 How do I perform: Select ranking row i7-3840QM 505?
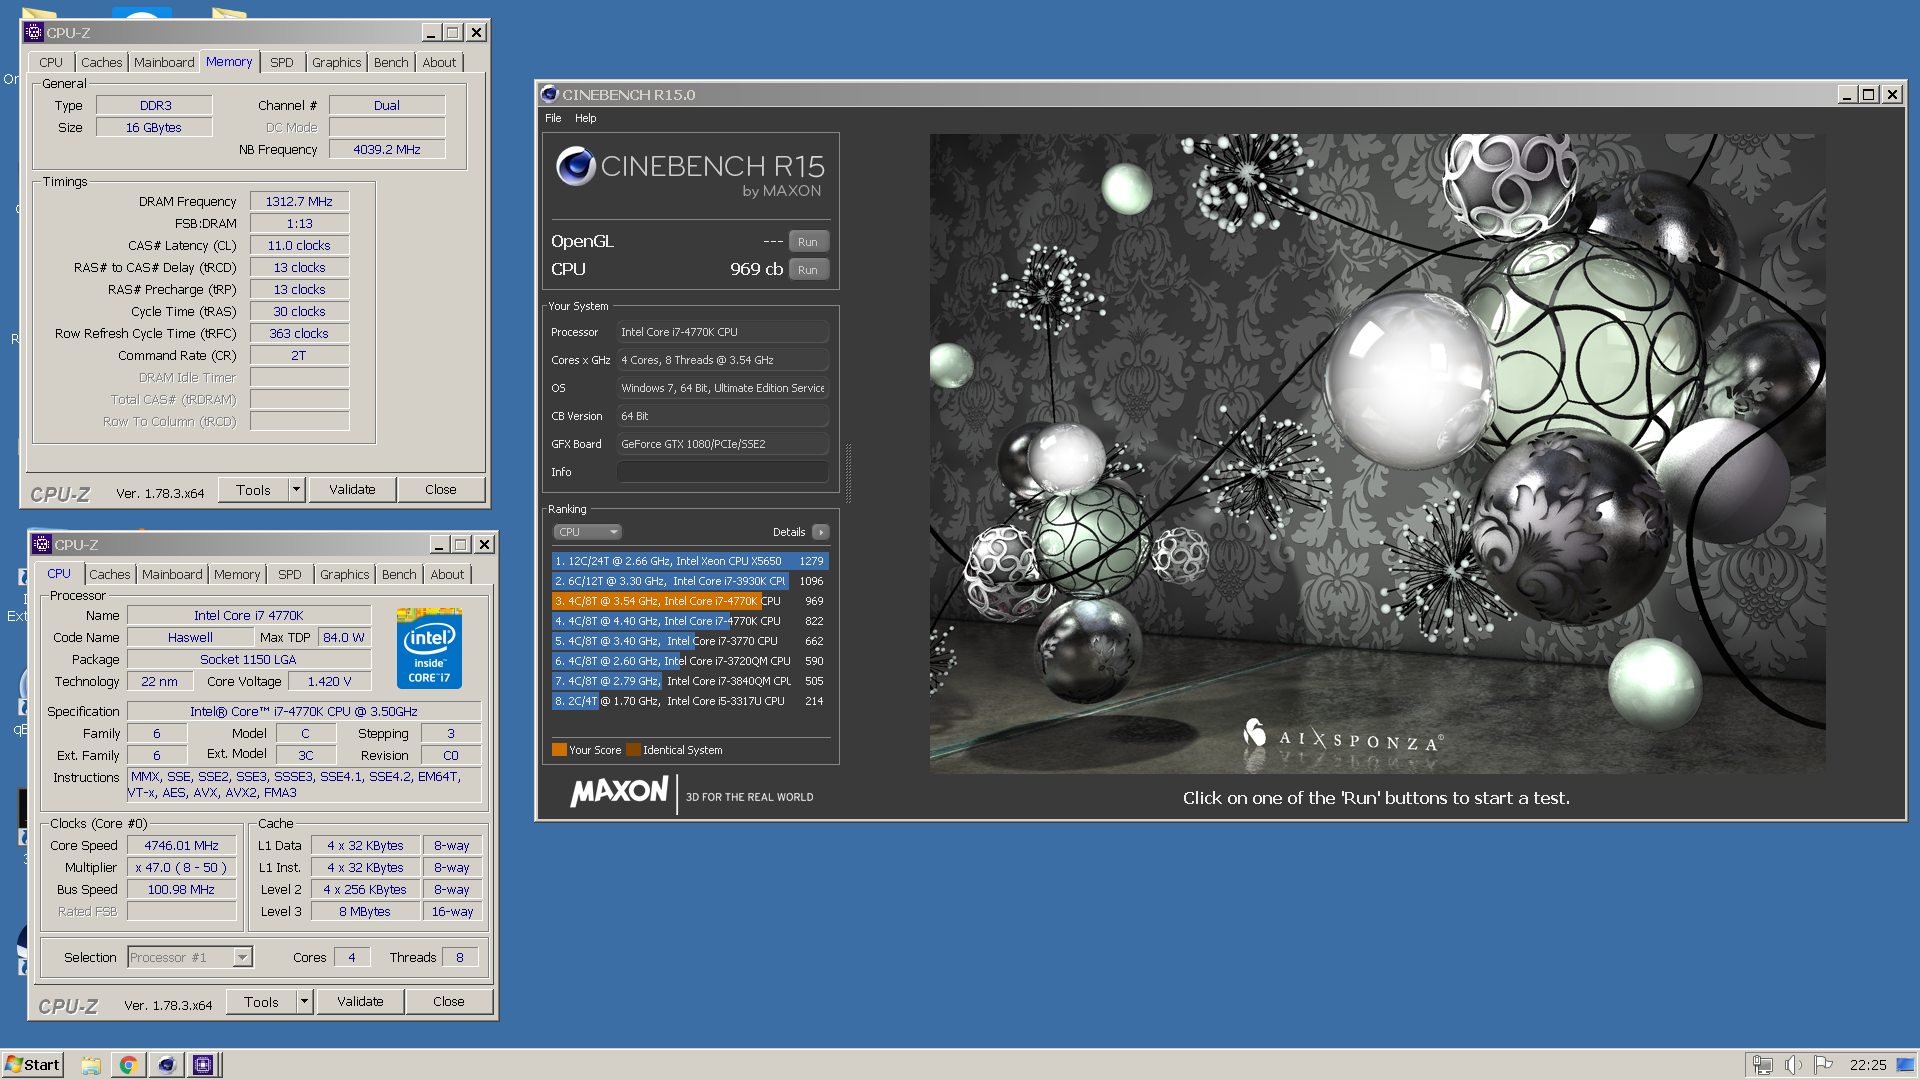click(x=690, y=681)
